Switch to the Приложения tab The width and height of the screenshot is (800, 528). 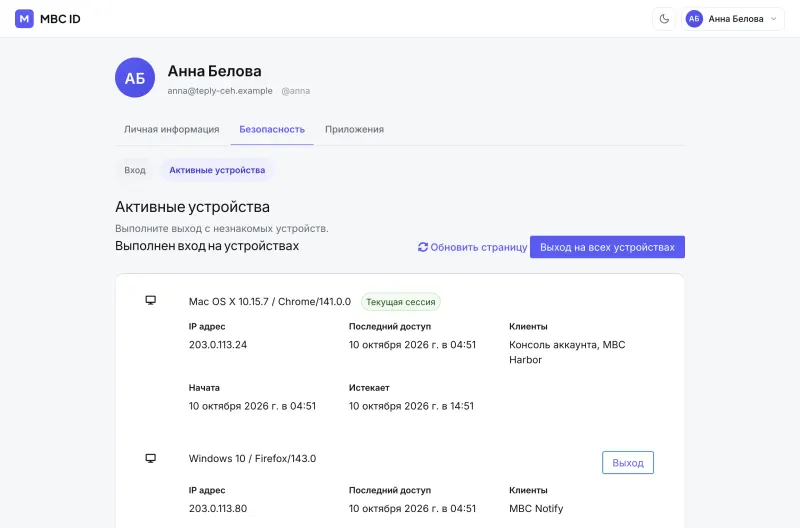click(x=354, y=130)
